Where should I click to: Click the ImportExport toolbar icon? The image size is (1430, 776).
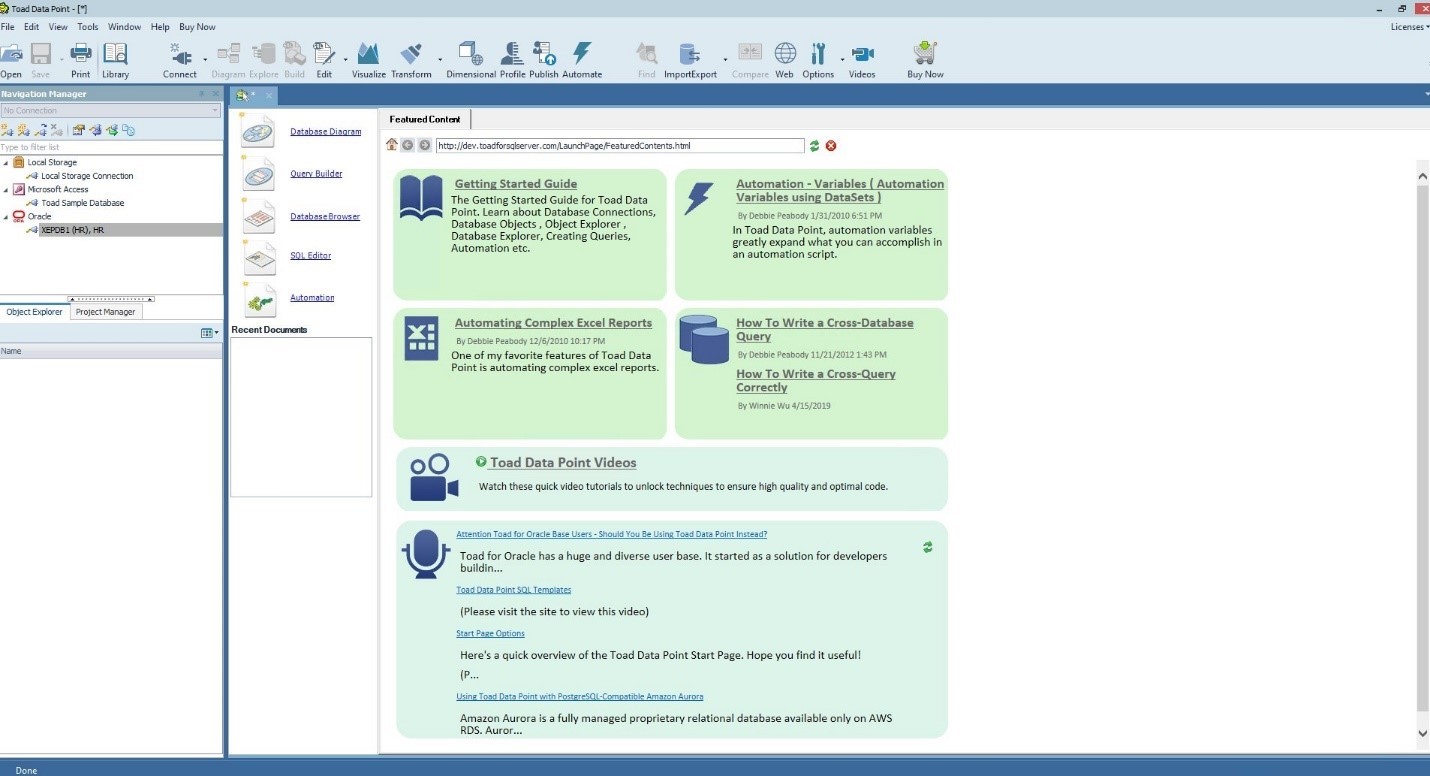point(689,53)
